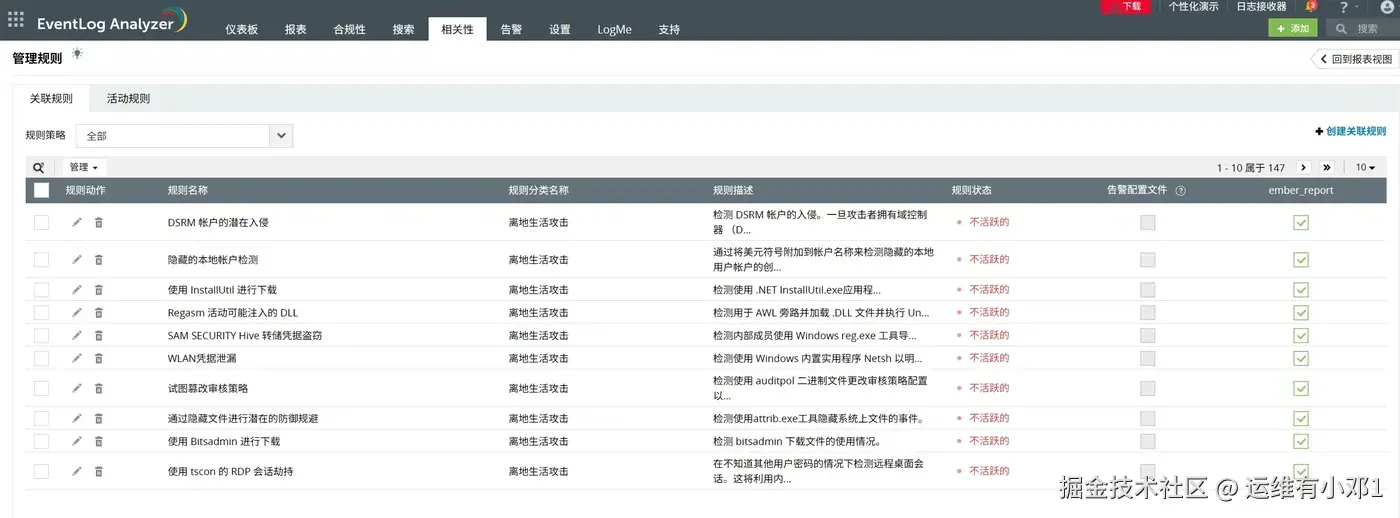Edit the Regasm 活动可能注入的 DLL rule
1400x518 pixels.
(77, 312)
